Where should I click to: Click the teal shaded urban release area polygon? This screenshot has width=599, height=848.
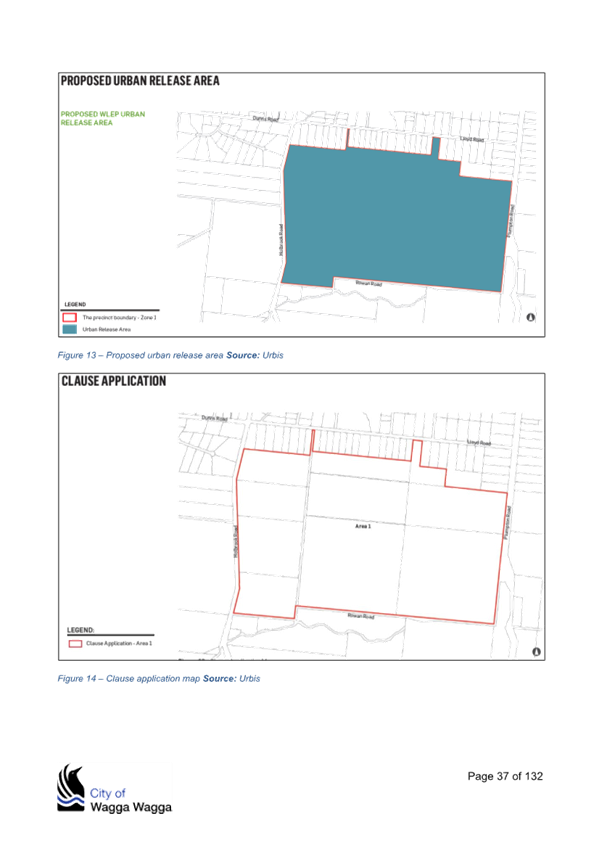pos(396,216)
